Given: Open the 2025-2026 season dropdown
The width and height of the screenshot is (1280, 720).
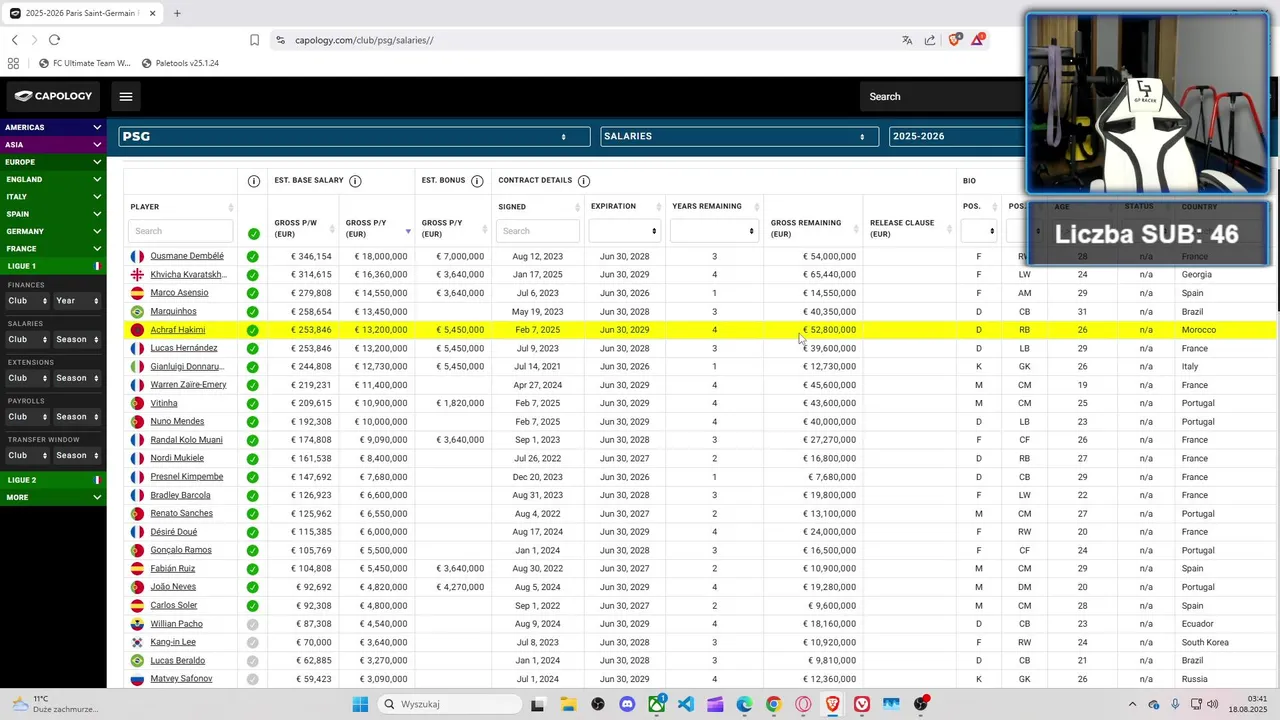Looking at the screenshot, I should (x=956, y=136).
